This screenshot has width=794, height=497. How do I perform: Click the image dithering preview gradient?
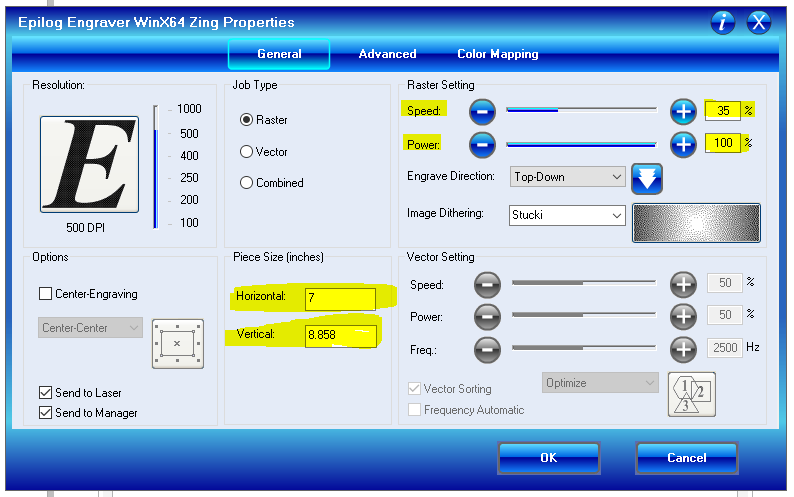[x=696, y=223]
